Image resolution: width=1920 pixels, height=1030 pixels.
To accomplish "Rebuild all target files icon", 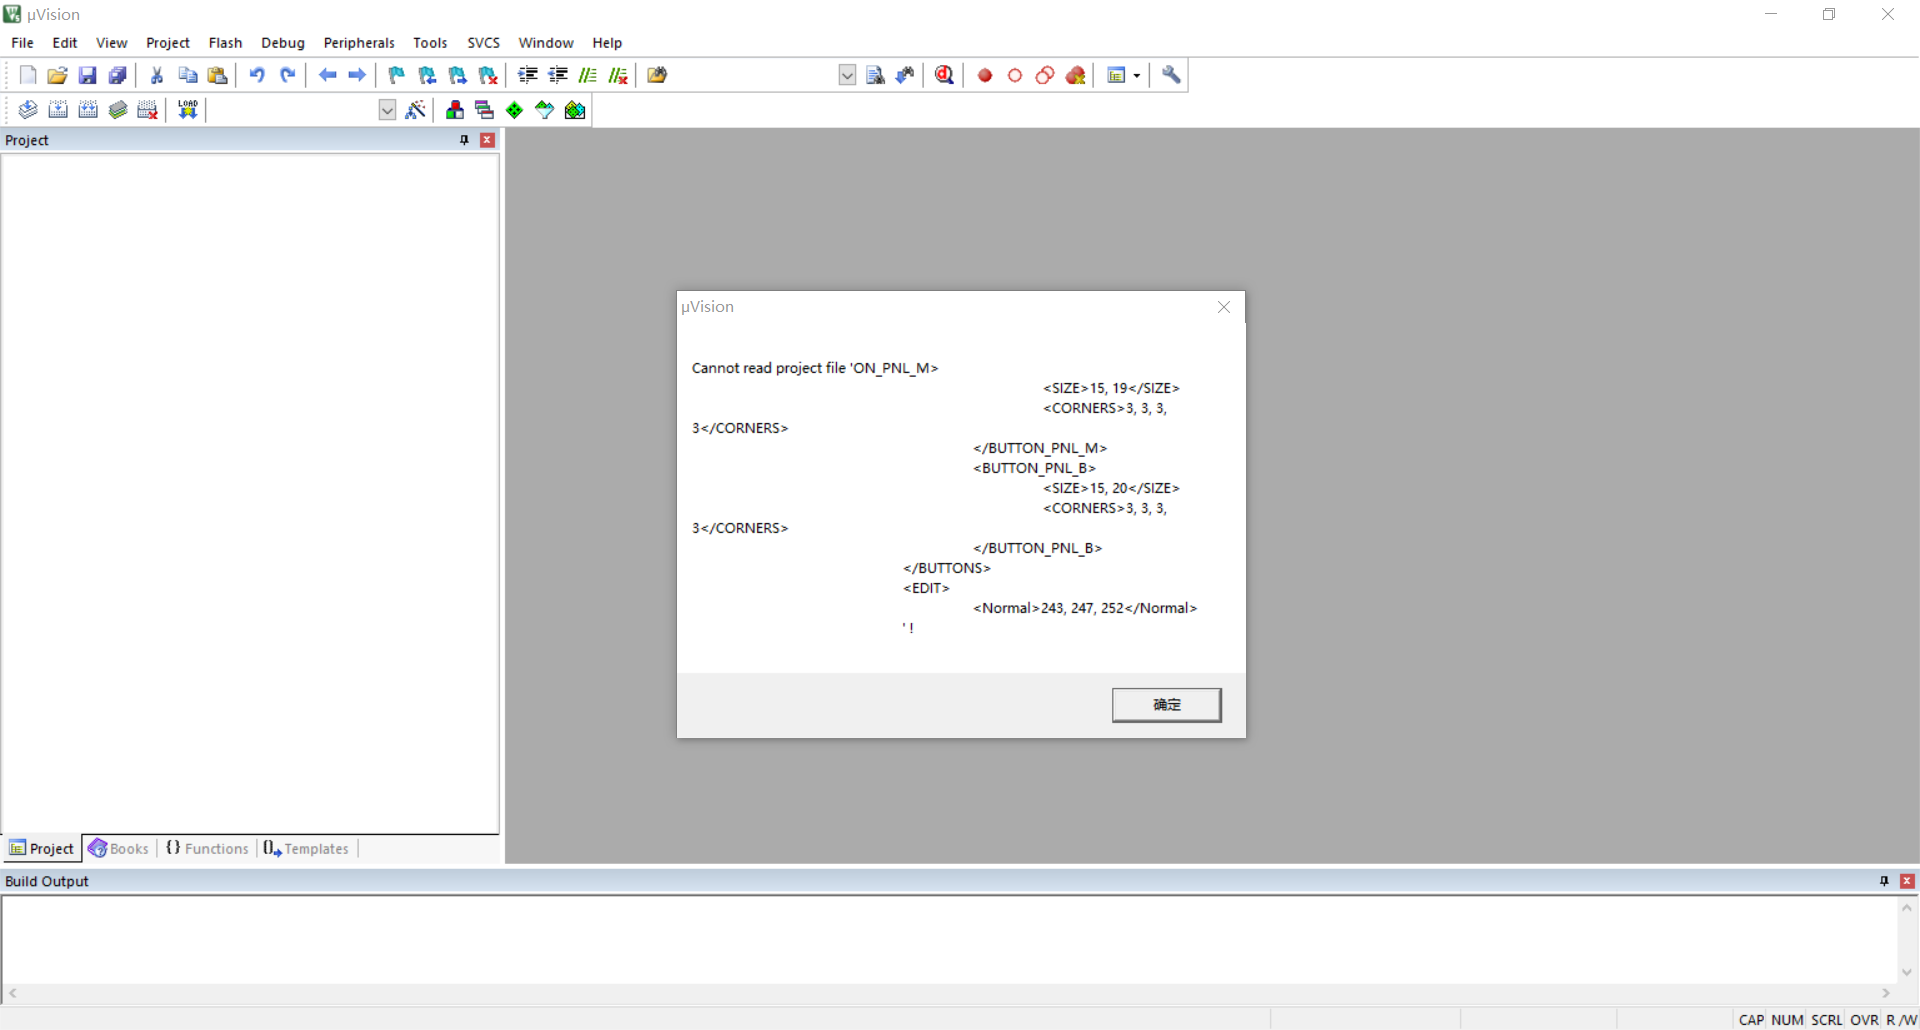I will 88,110.
